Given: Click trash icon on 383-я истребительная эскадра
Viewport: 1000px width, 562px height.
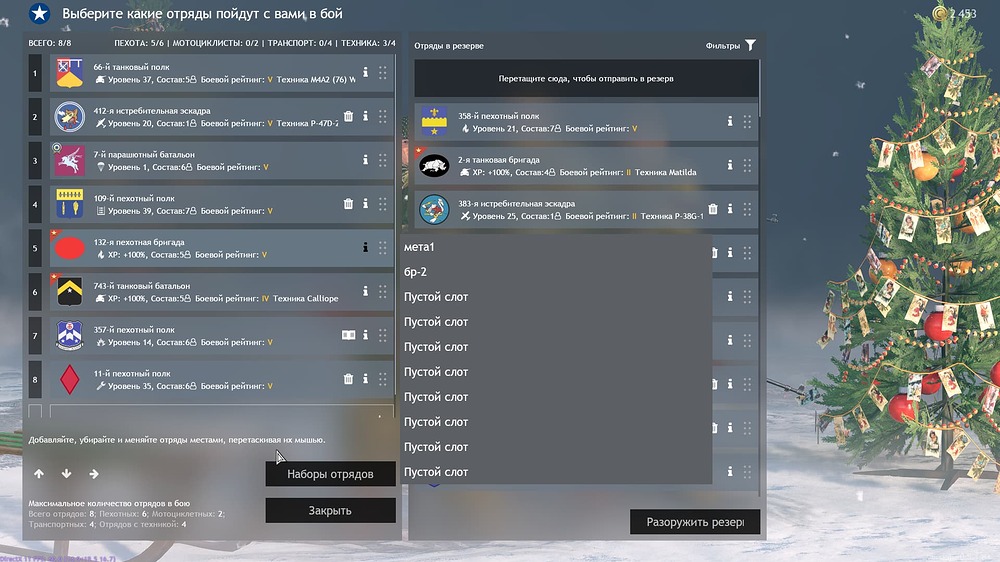Looking at the screenshot, I should 713,210.
